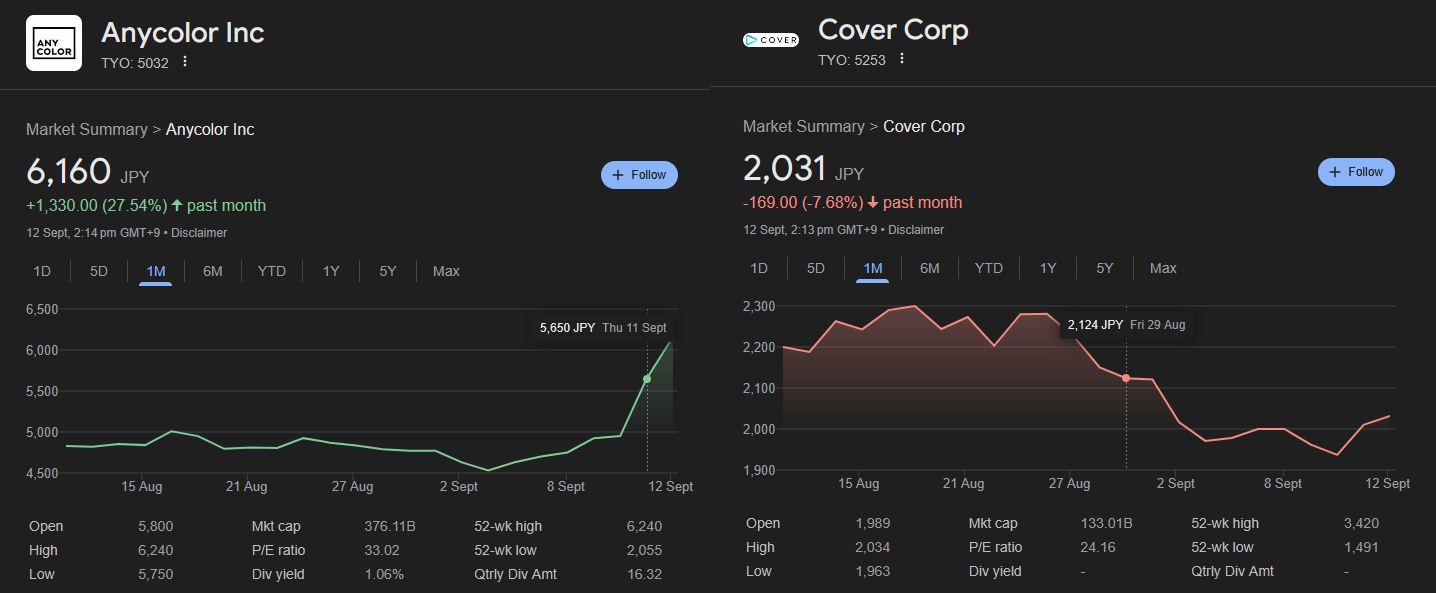
Task: Follow Anycolor Inc stock
Action: pos(639,175)
